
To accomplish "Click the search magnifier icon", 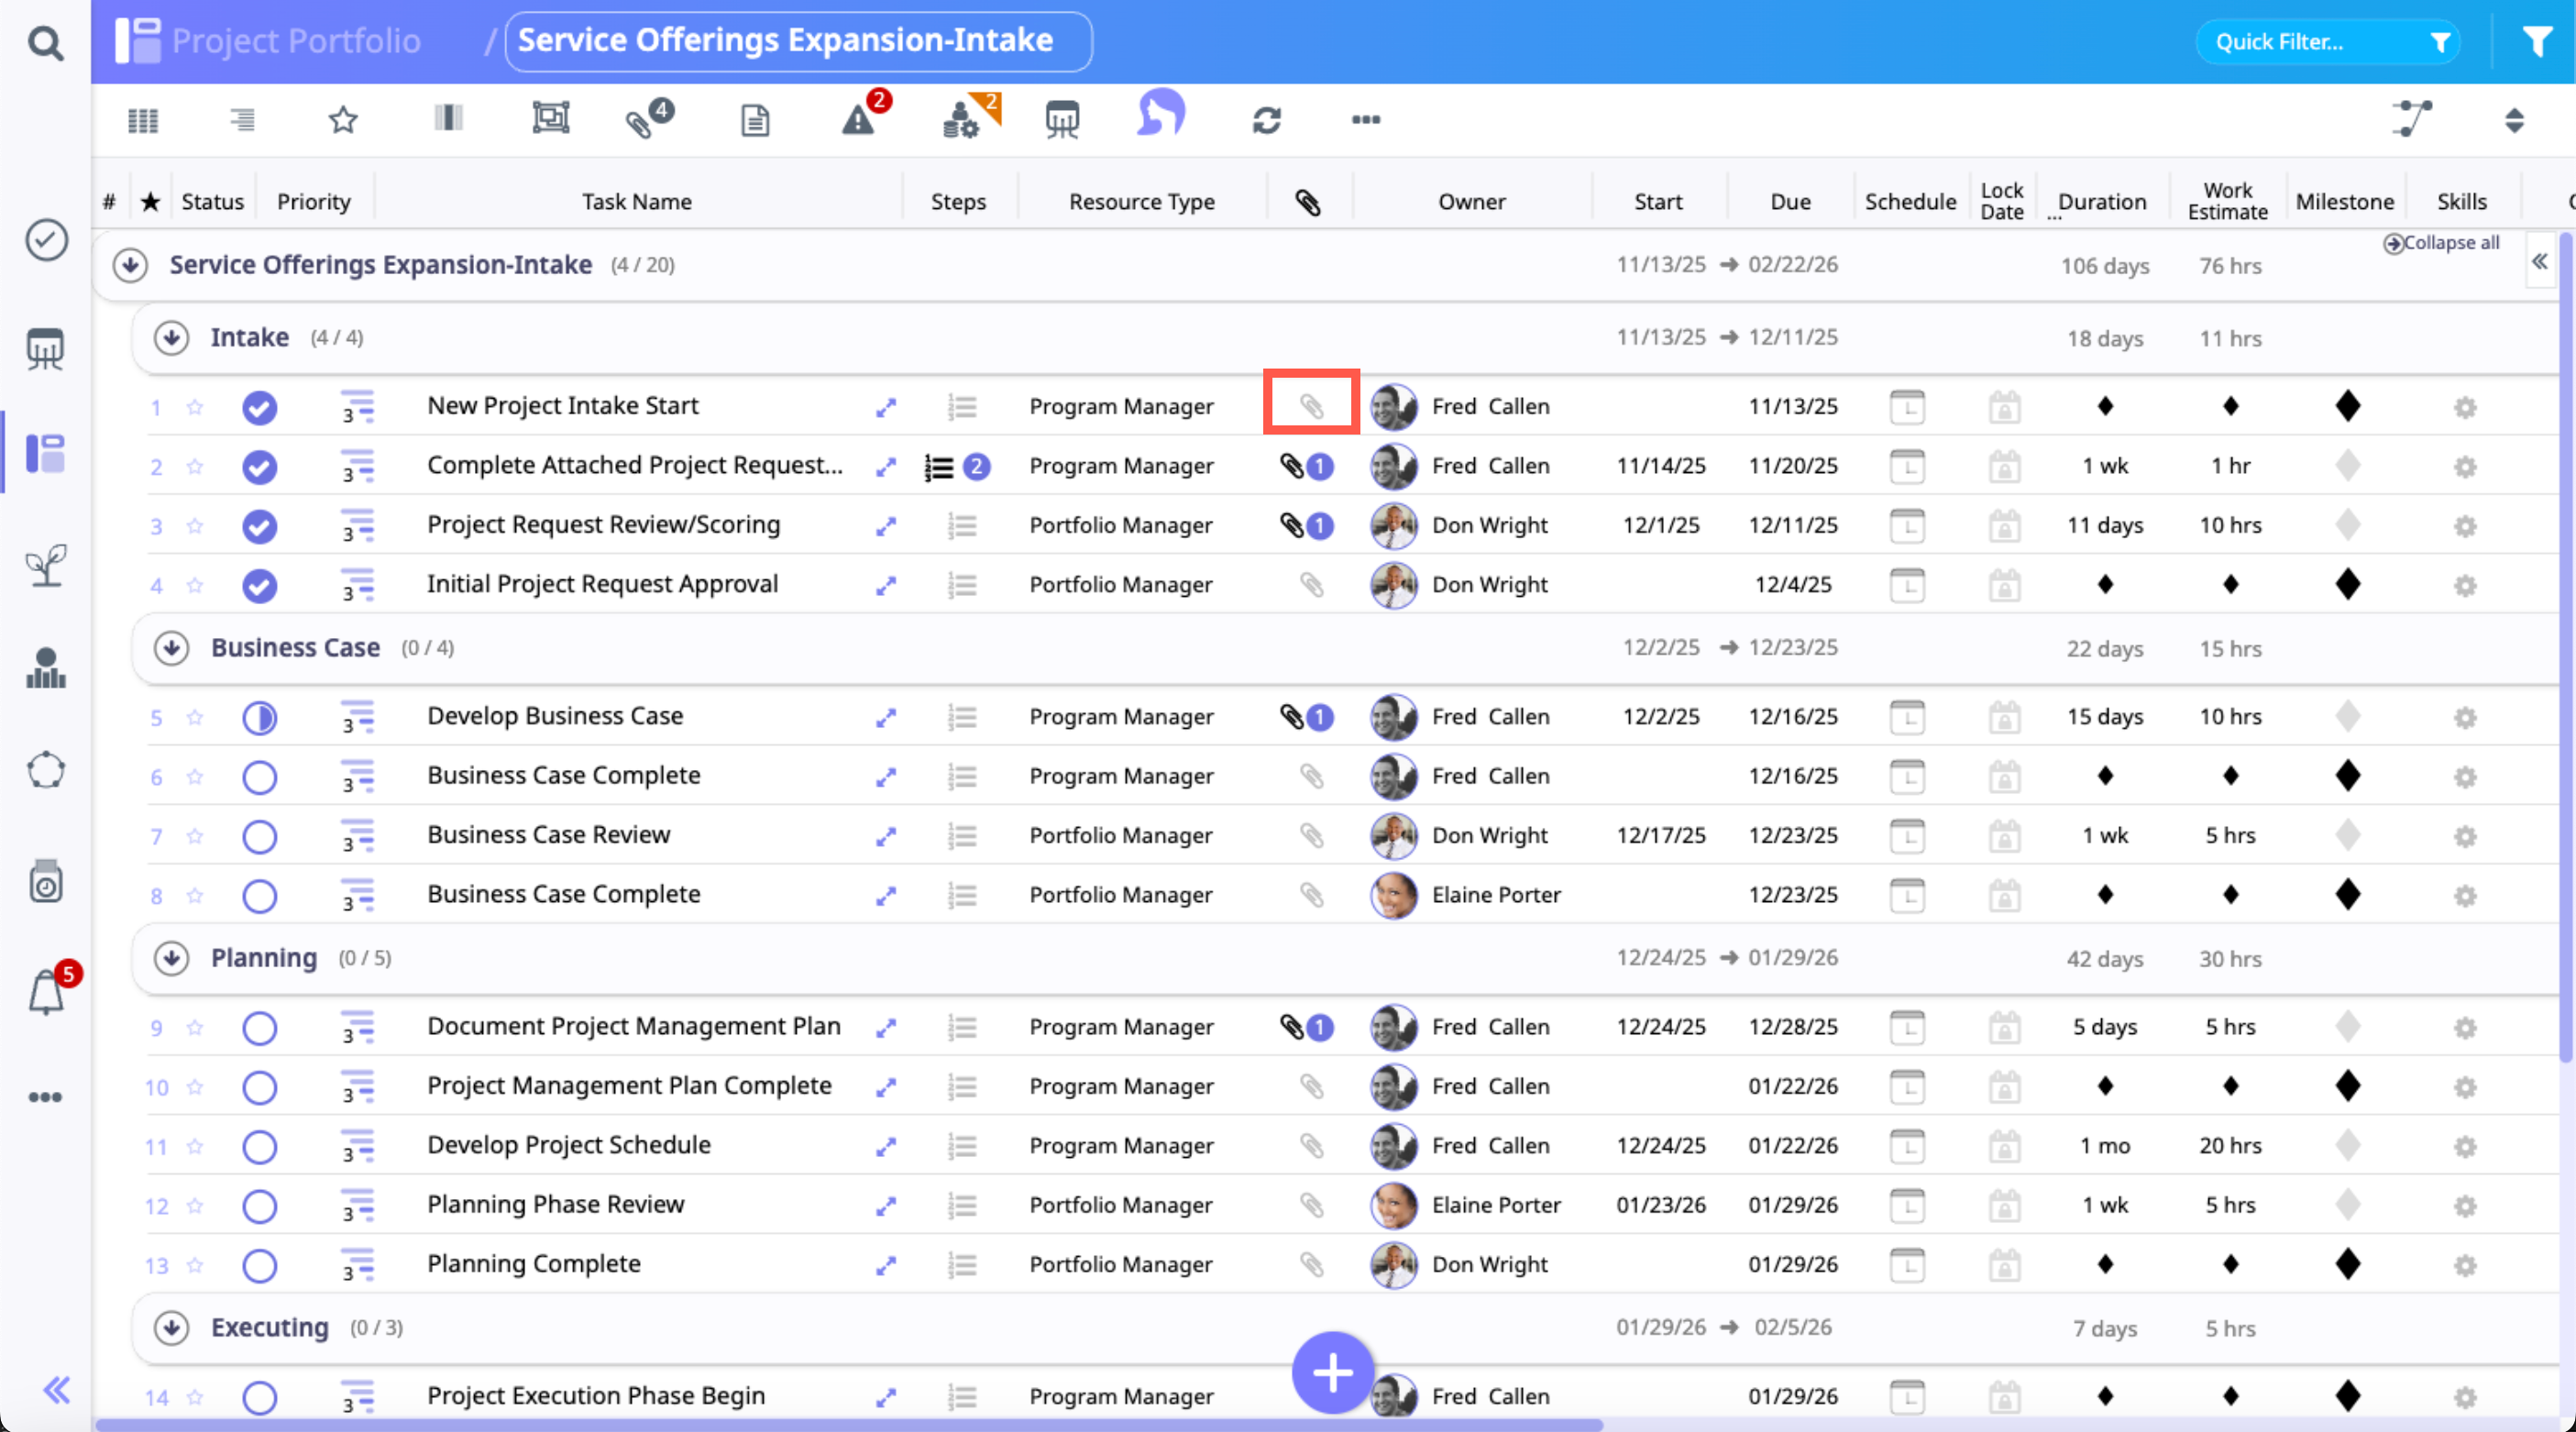I will (x=45, y=43).
